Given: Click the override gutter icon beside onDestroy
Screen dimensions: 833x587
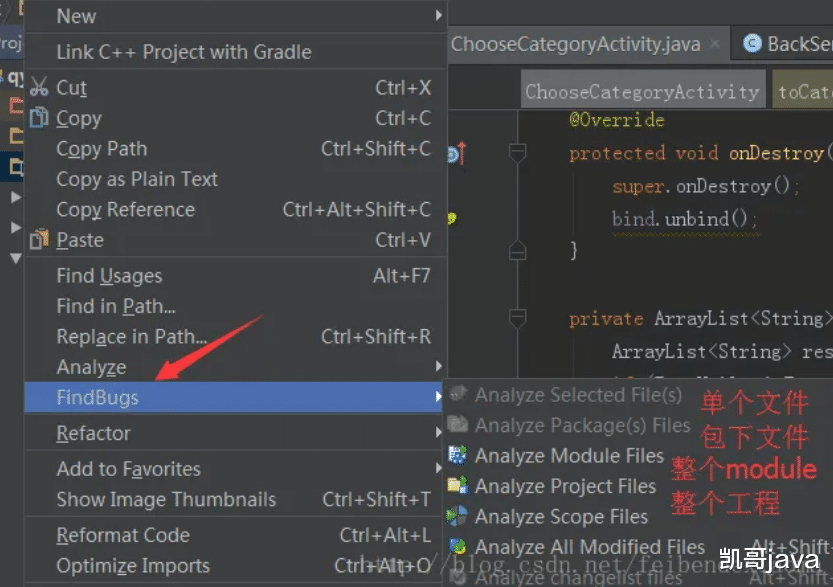Looking at the screenshot, I should click(455, 153).
